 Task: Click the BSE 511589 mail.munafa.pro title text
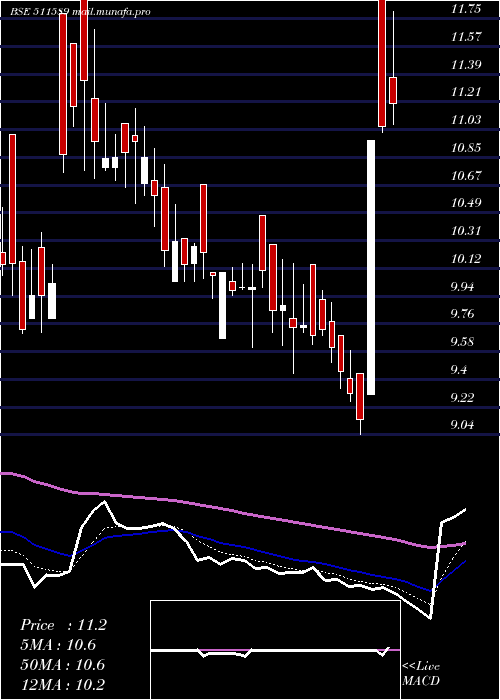coord(80,12)
